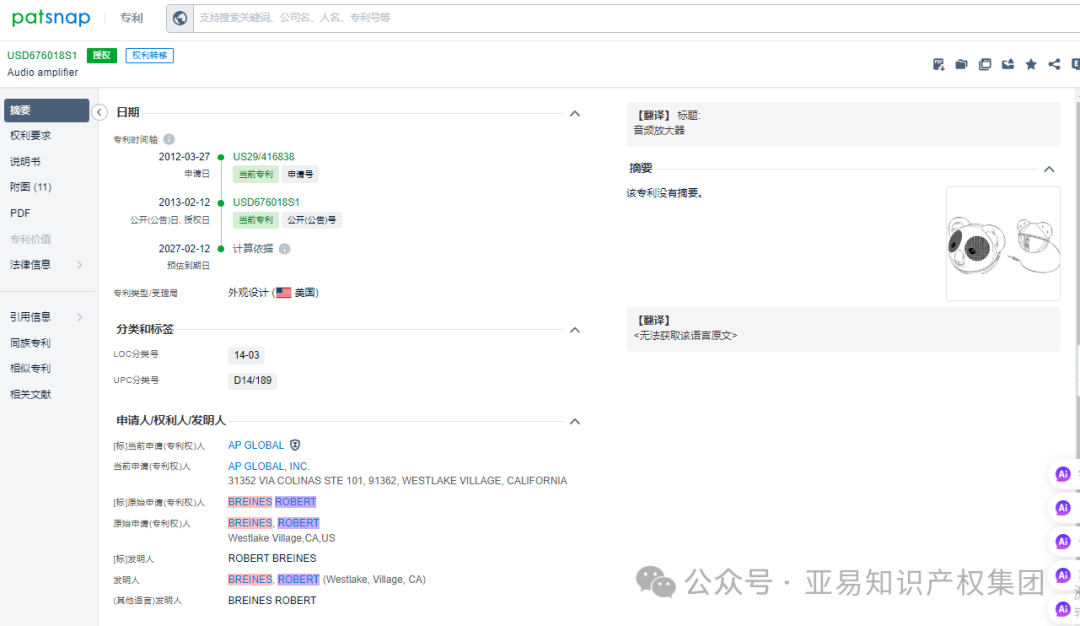Click the globe icon beside the search bar
Viewport: 1080px width, 626px height.
[x=180, y=17]
